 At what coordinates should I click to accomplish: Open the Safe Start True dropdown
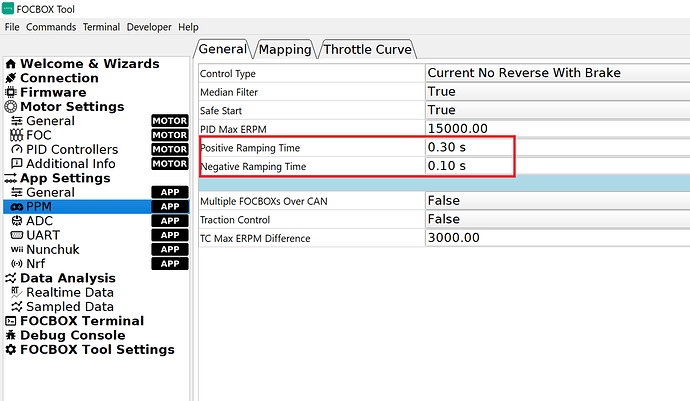tap(558, 110)
